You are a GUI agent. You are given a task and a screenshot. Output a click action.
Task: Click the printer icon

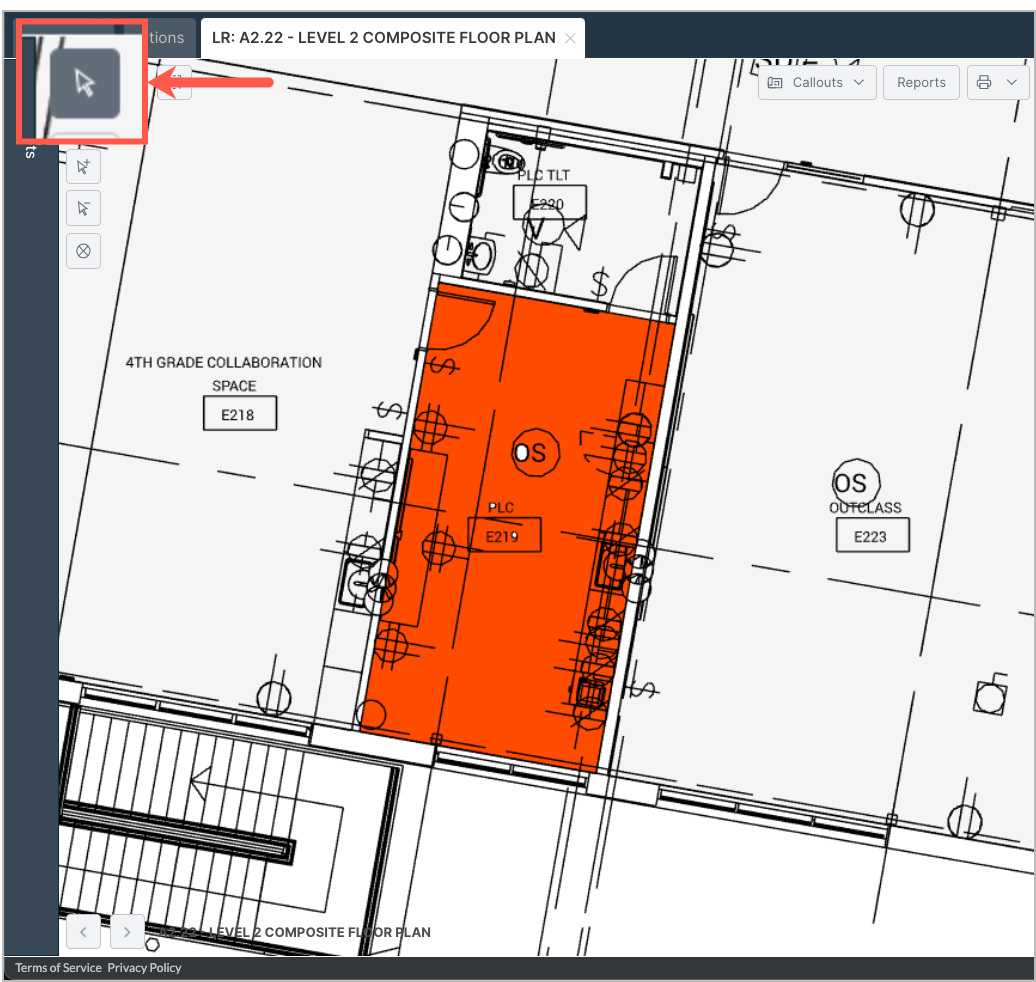(984, 83)
